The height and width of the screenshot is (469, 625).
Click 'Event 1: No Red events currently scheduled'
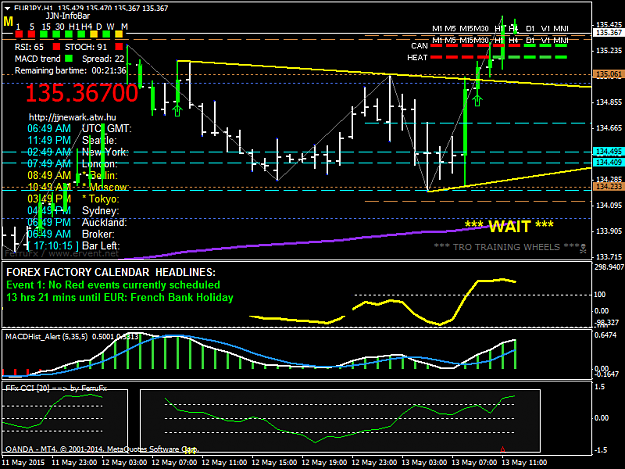pos(113,285)
